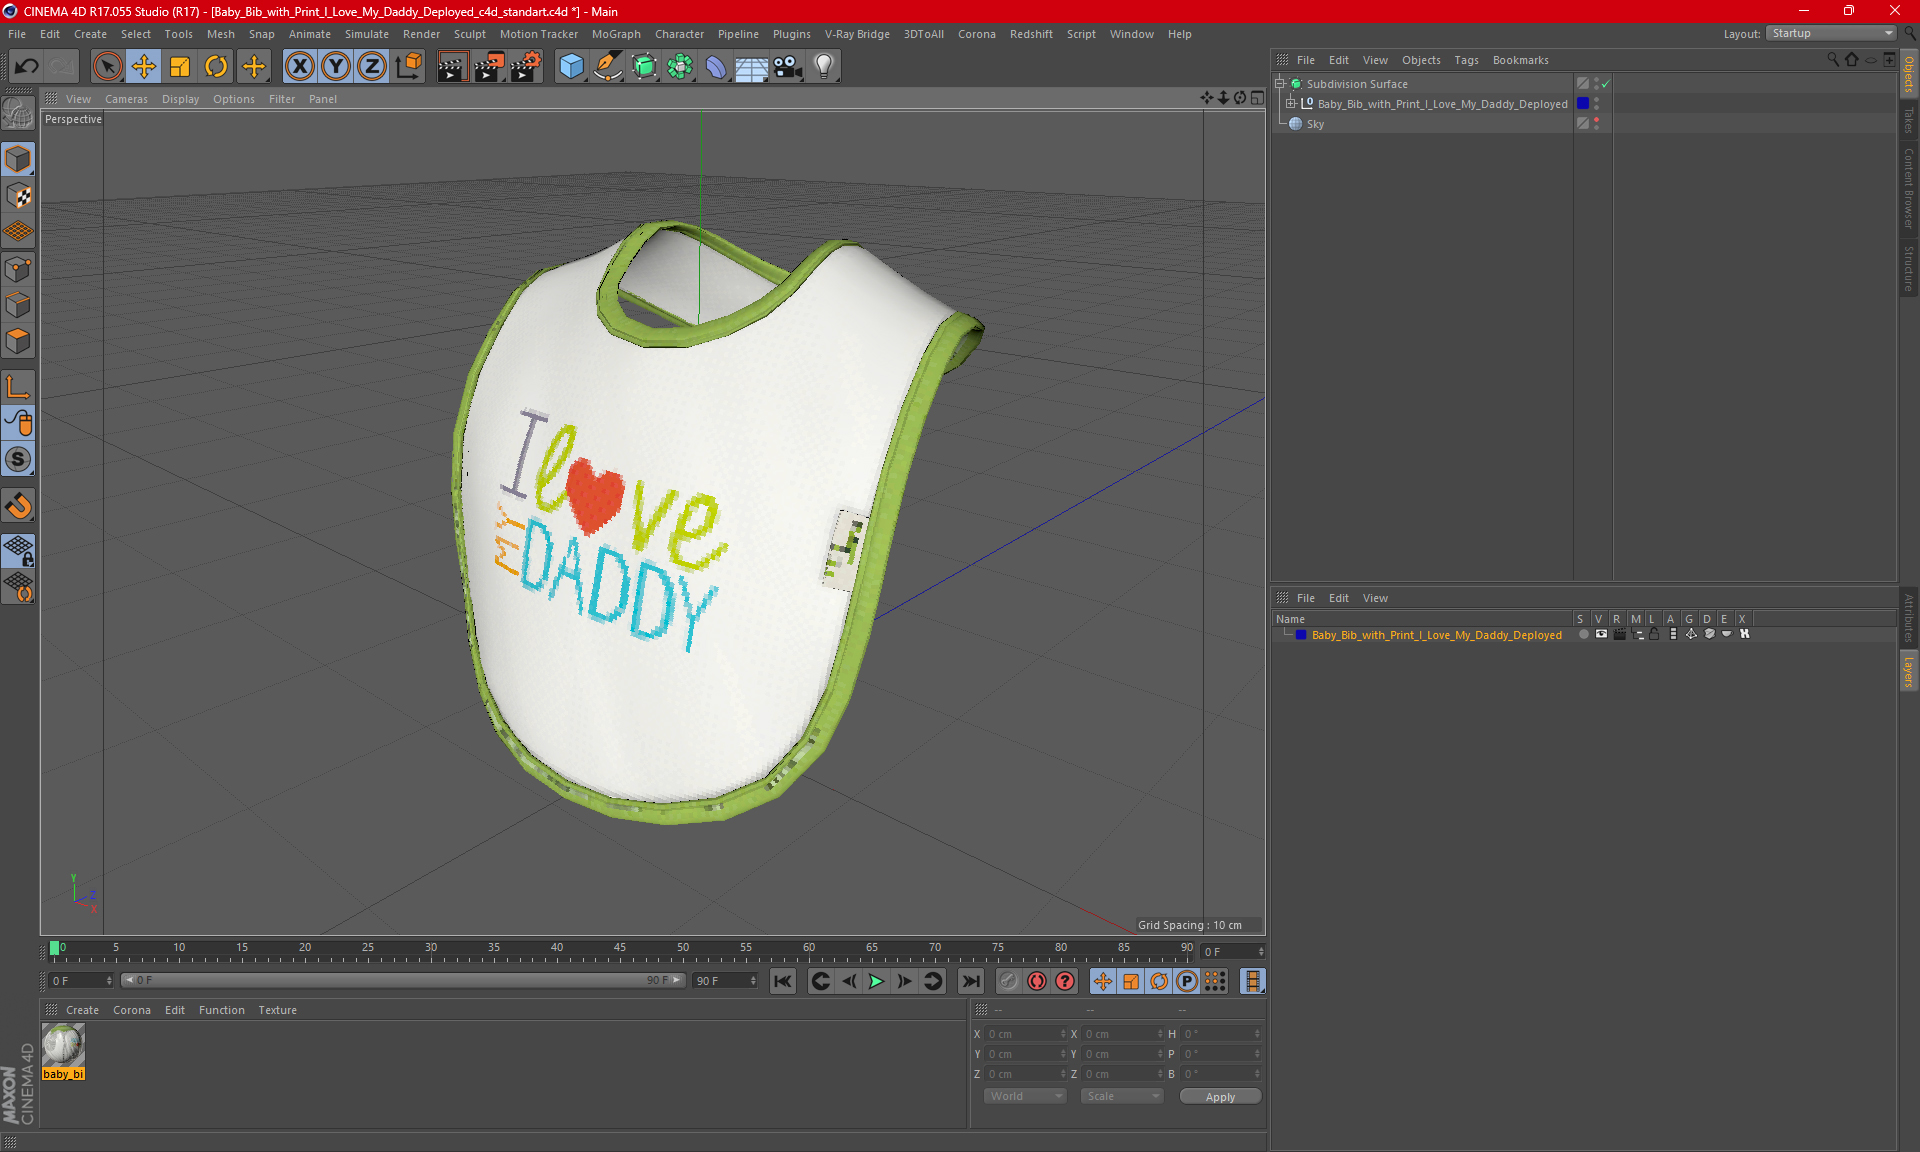1920x1152 pixels.
Task: Click the coordinate system icon
Action: (x=409, y=67)
